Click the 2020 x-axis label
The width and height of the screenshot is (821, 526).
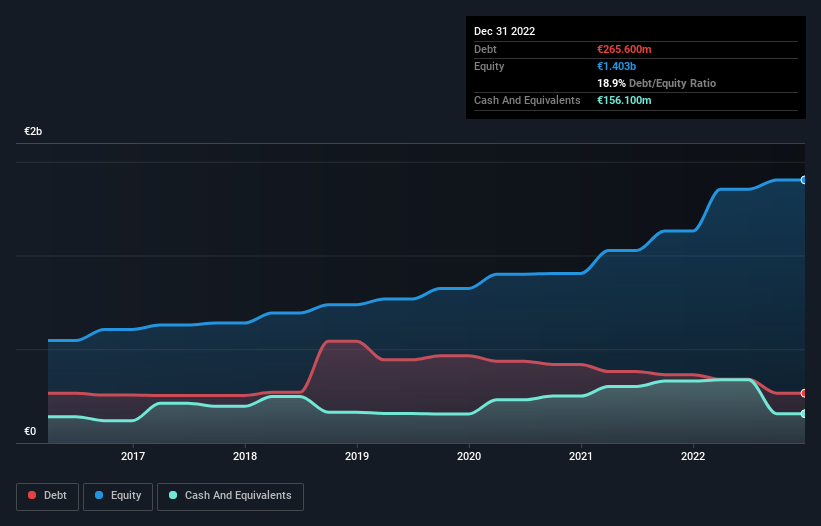(469, 456)
